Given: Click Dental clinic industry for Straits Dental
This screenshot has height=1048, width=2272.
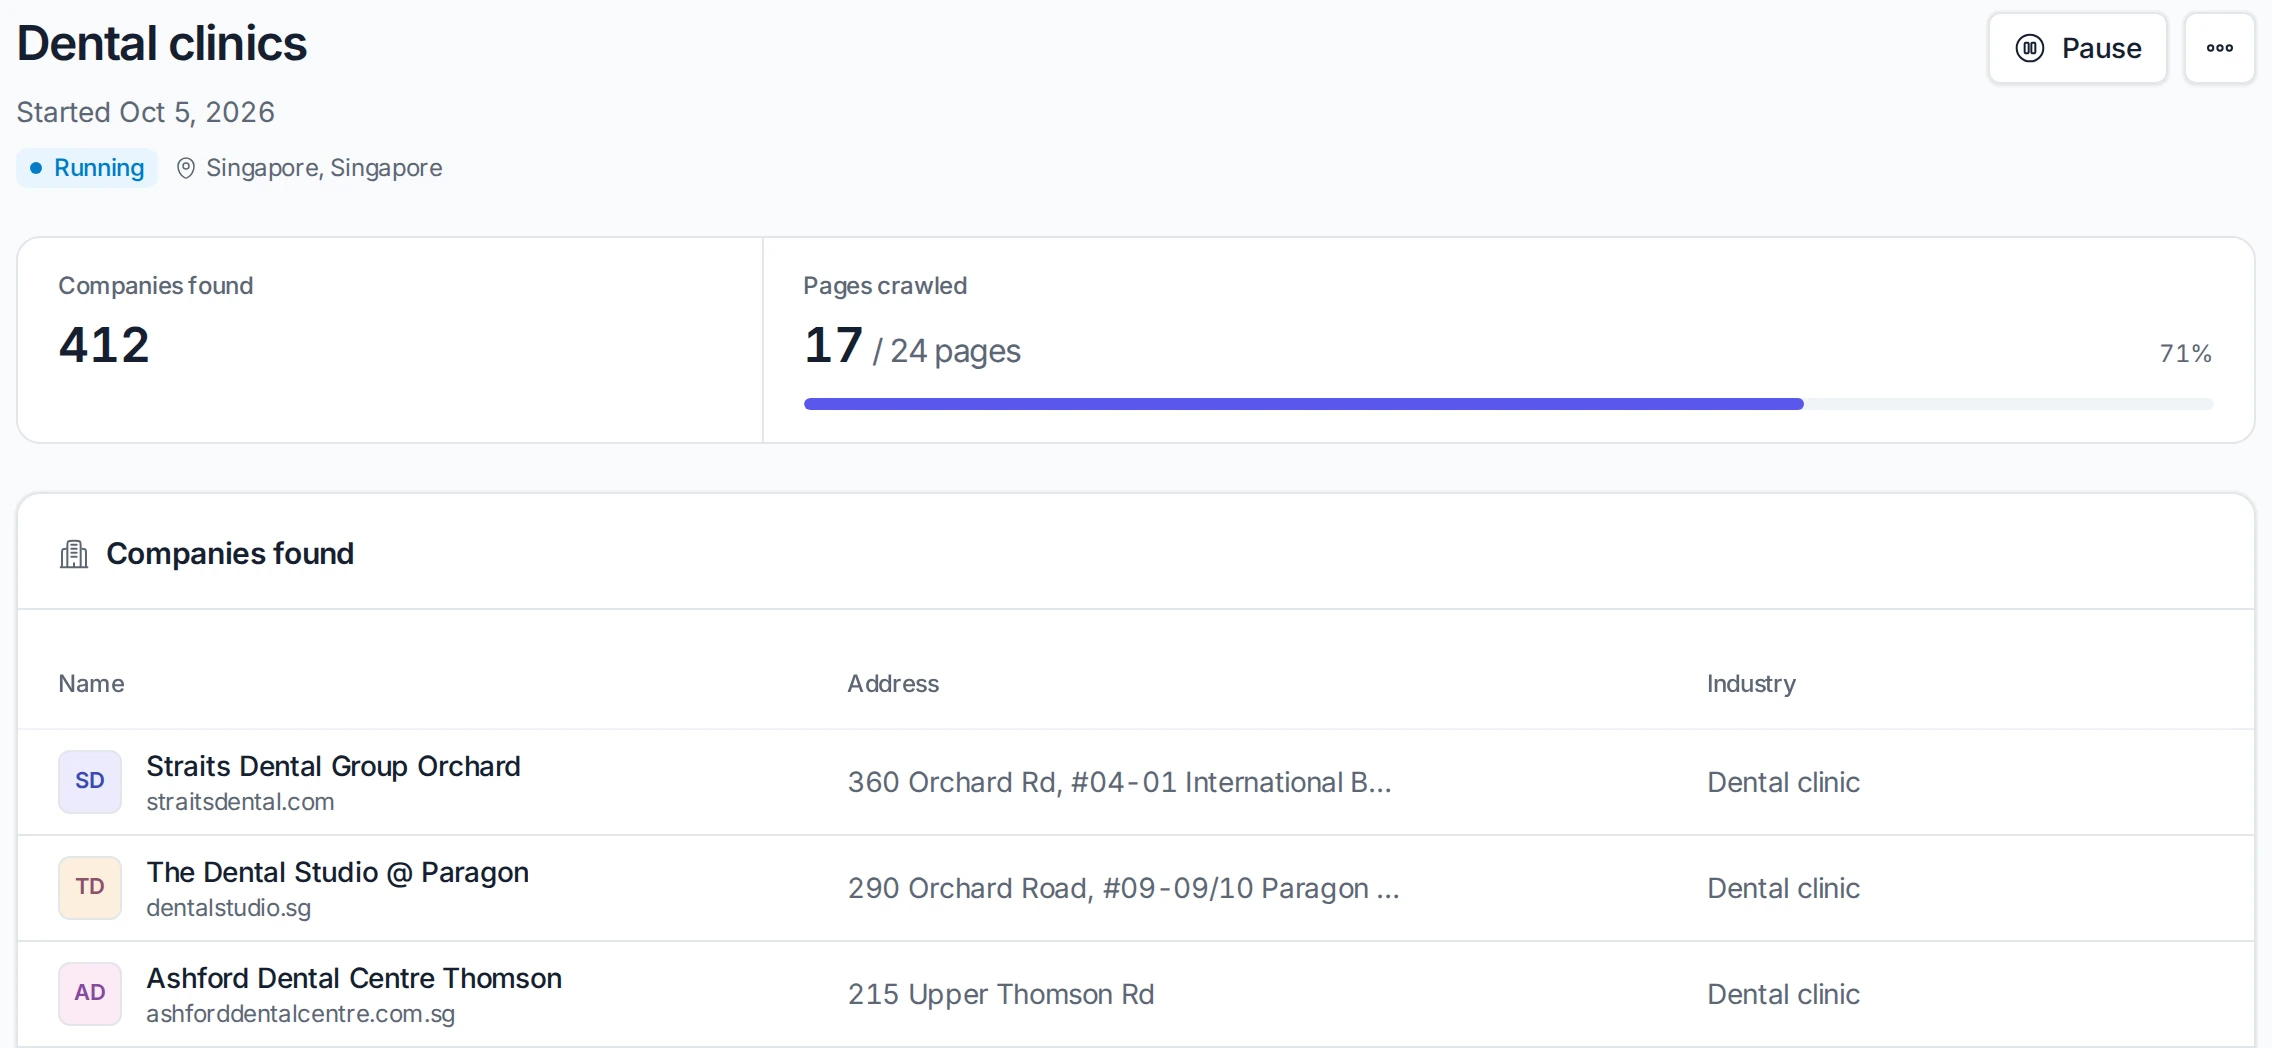Looking at the screenshot, I should coord(1783,782).
